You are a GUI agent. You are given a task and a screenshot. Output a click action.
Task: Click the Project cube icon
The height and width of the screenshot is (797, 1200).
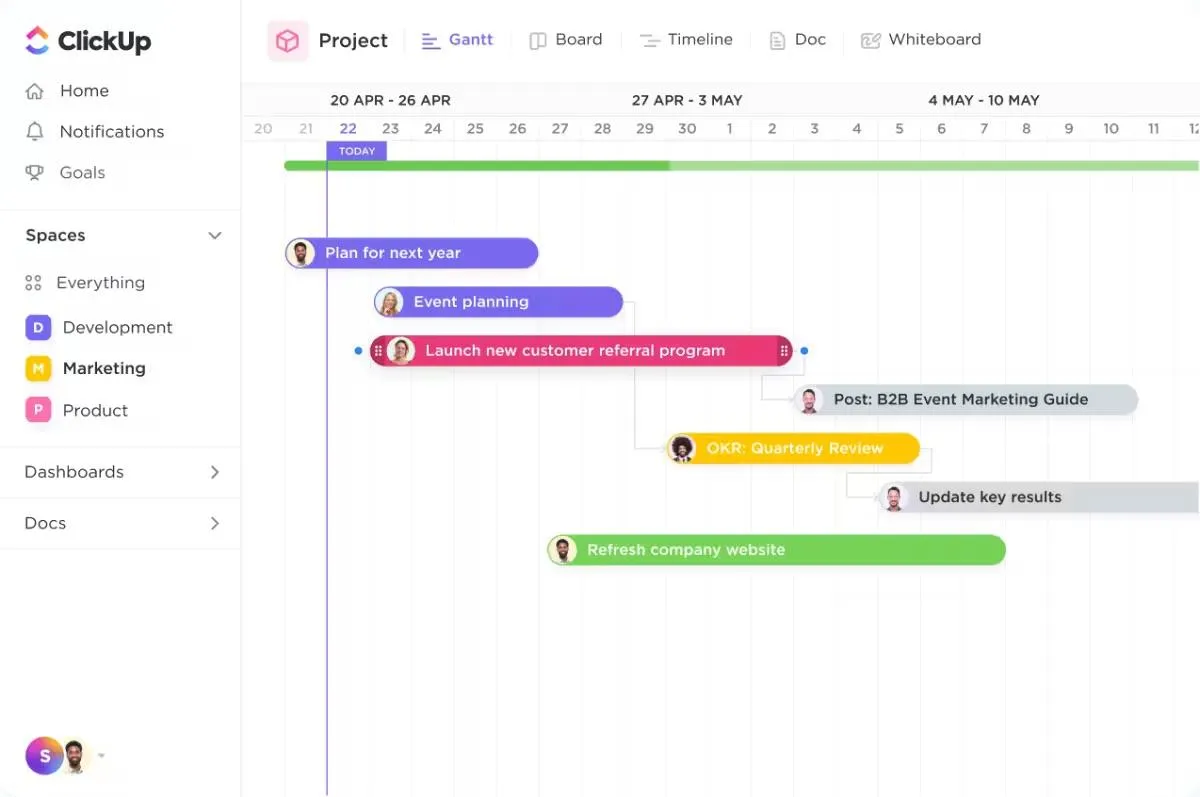click(288, 41)
